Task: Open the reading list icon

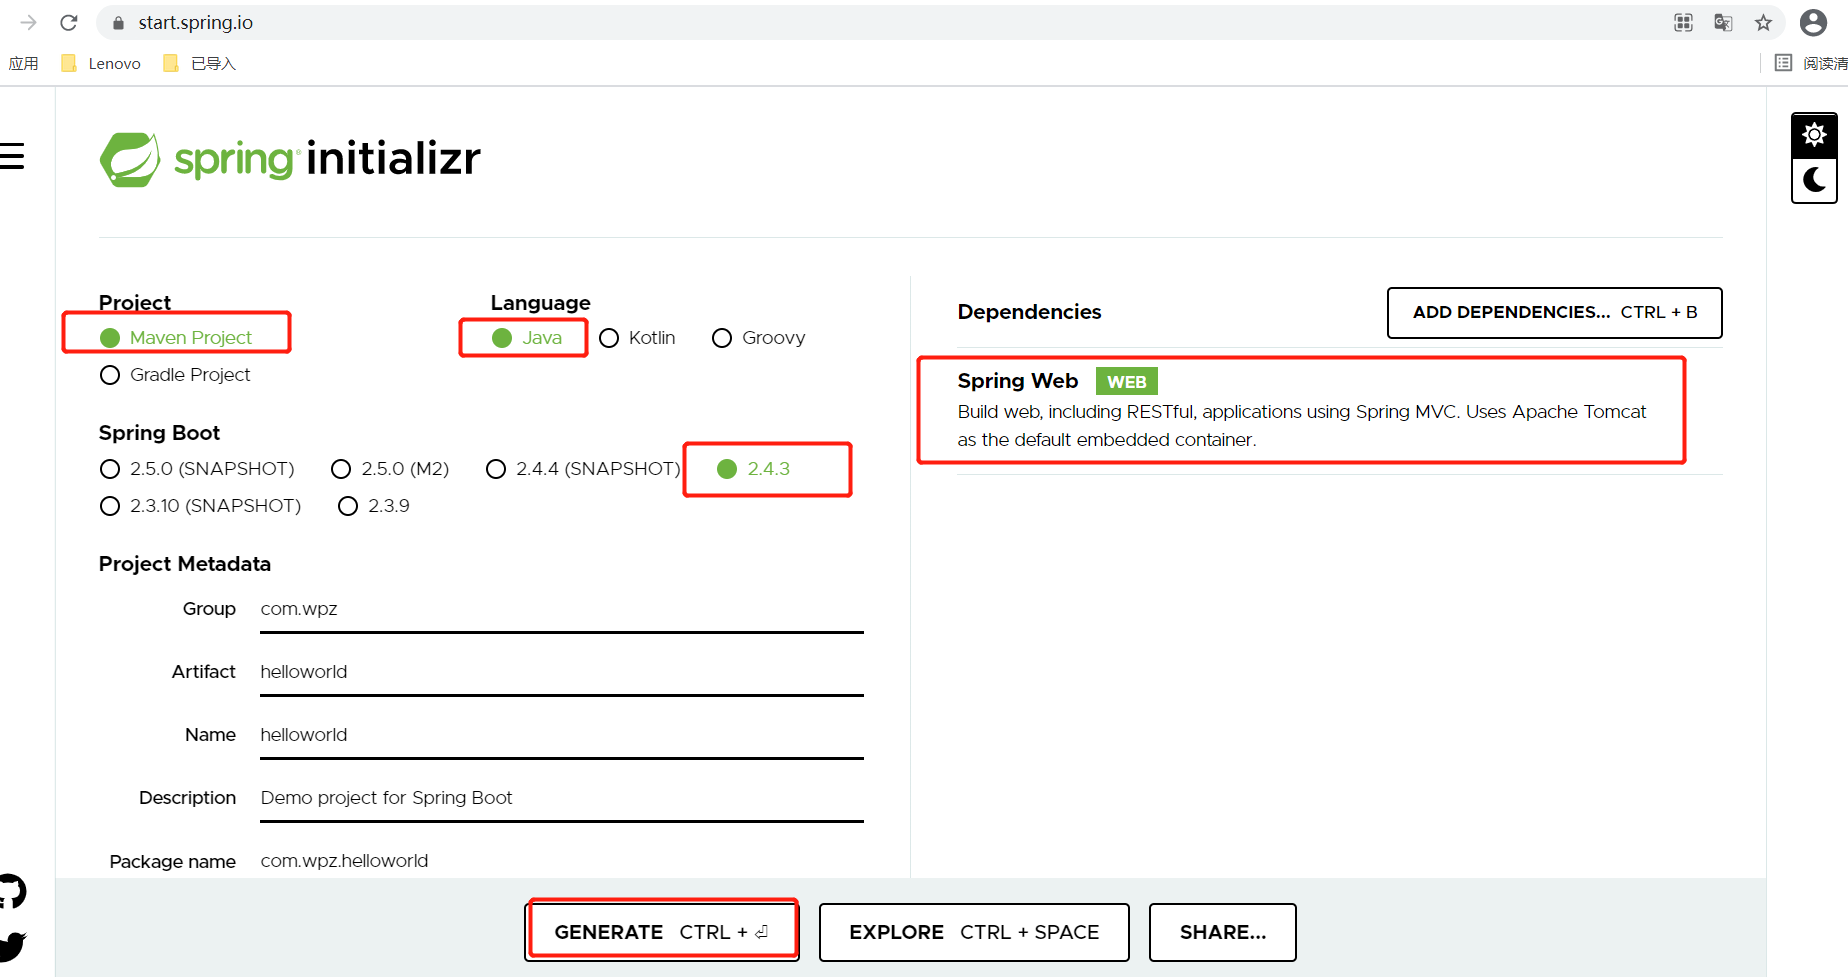Action: coord(1783,63)
